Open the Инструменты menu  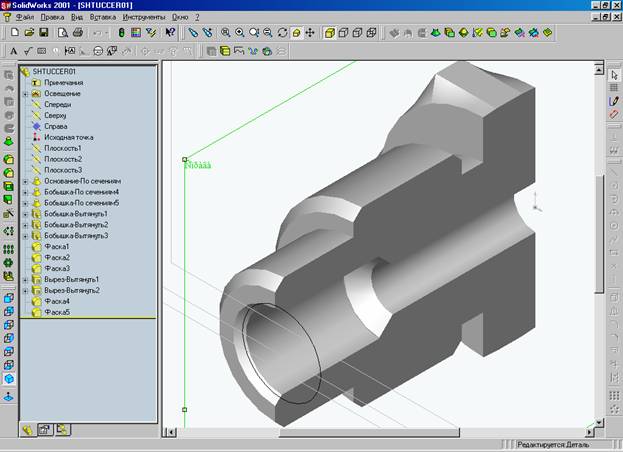144,18
